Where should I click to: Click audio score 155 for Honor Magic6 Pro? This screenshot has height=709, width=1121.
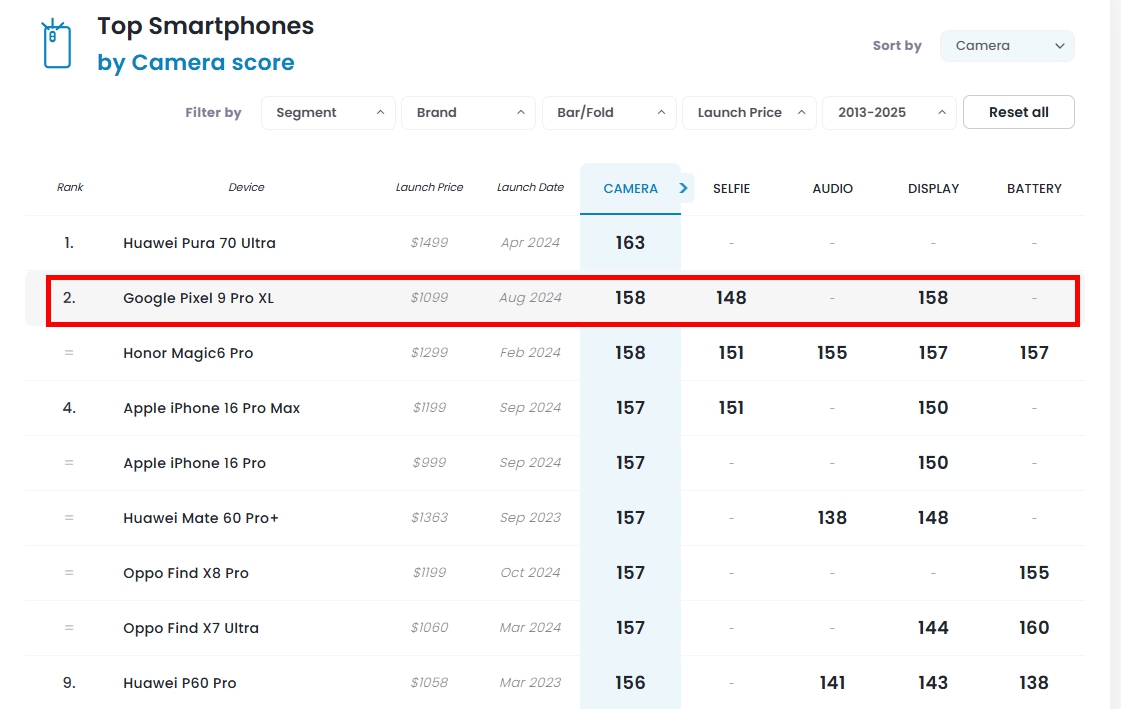tap(832, 353)
